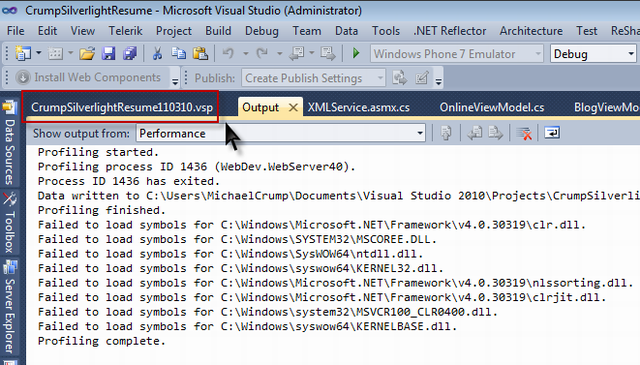This screenshot has width=640, height=365.
Task: Click the failed symbols line for clrjit.dll
Action: [322, 298]
